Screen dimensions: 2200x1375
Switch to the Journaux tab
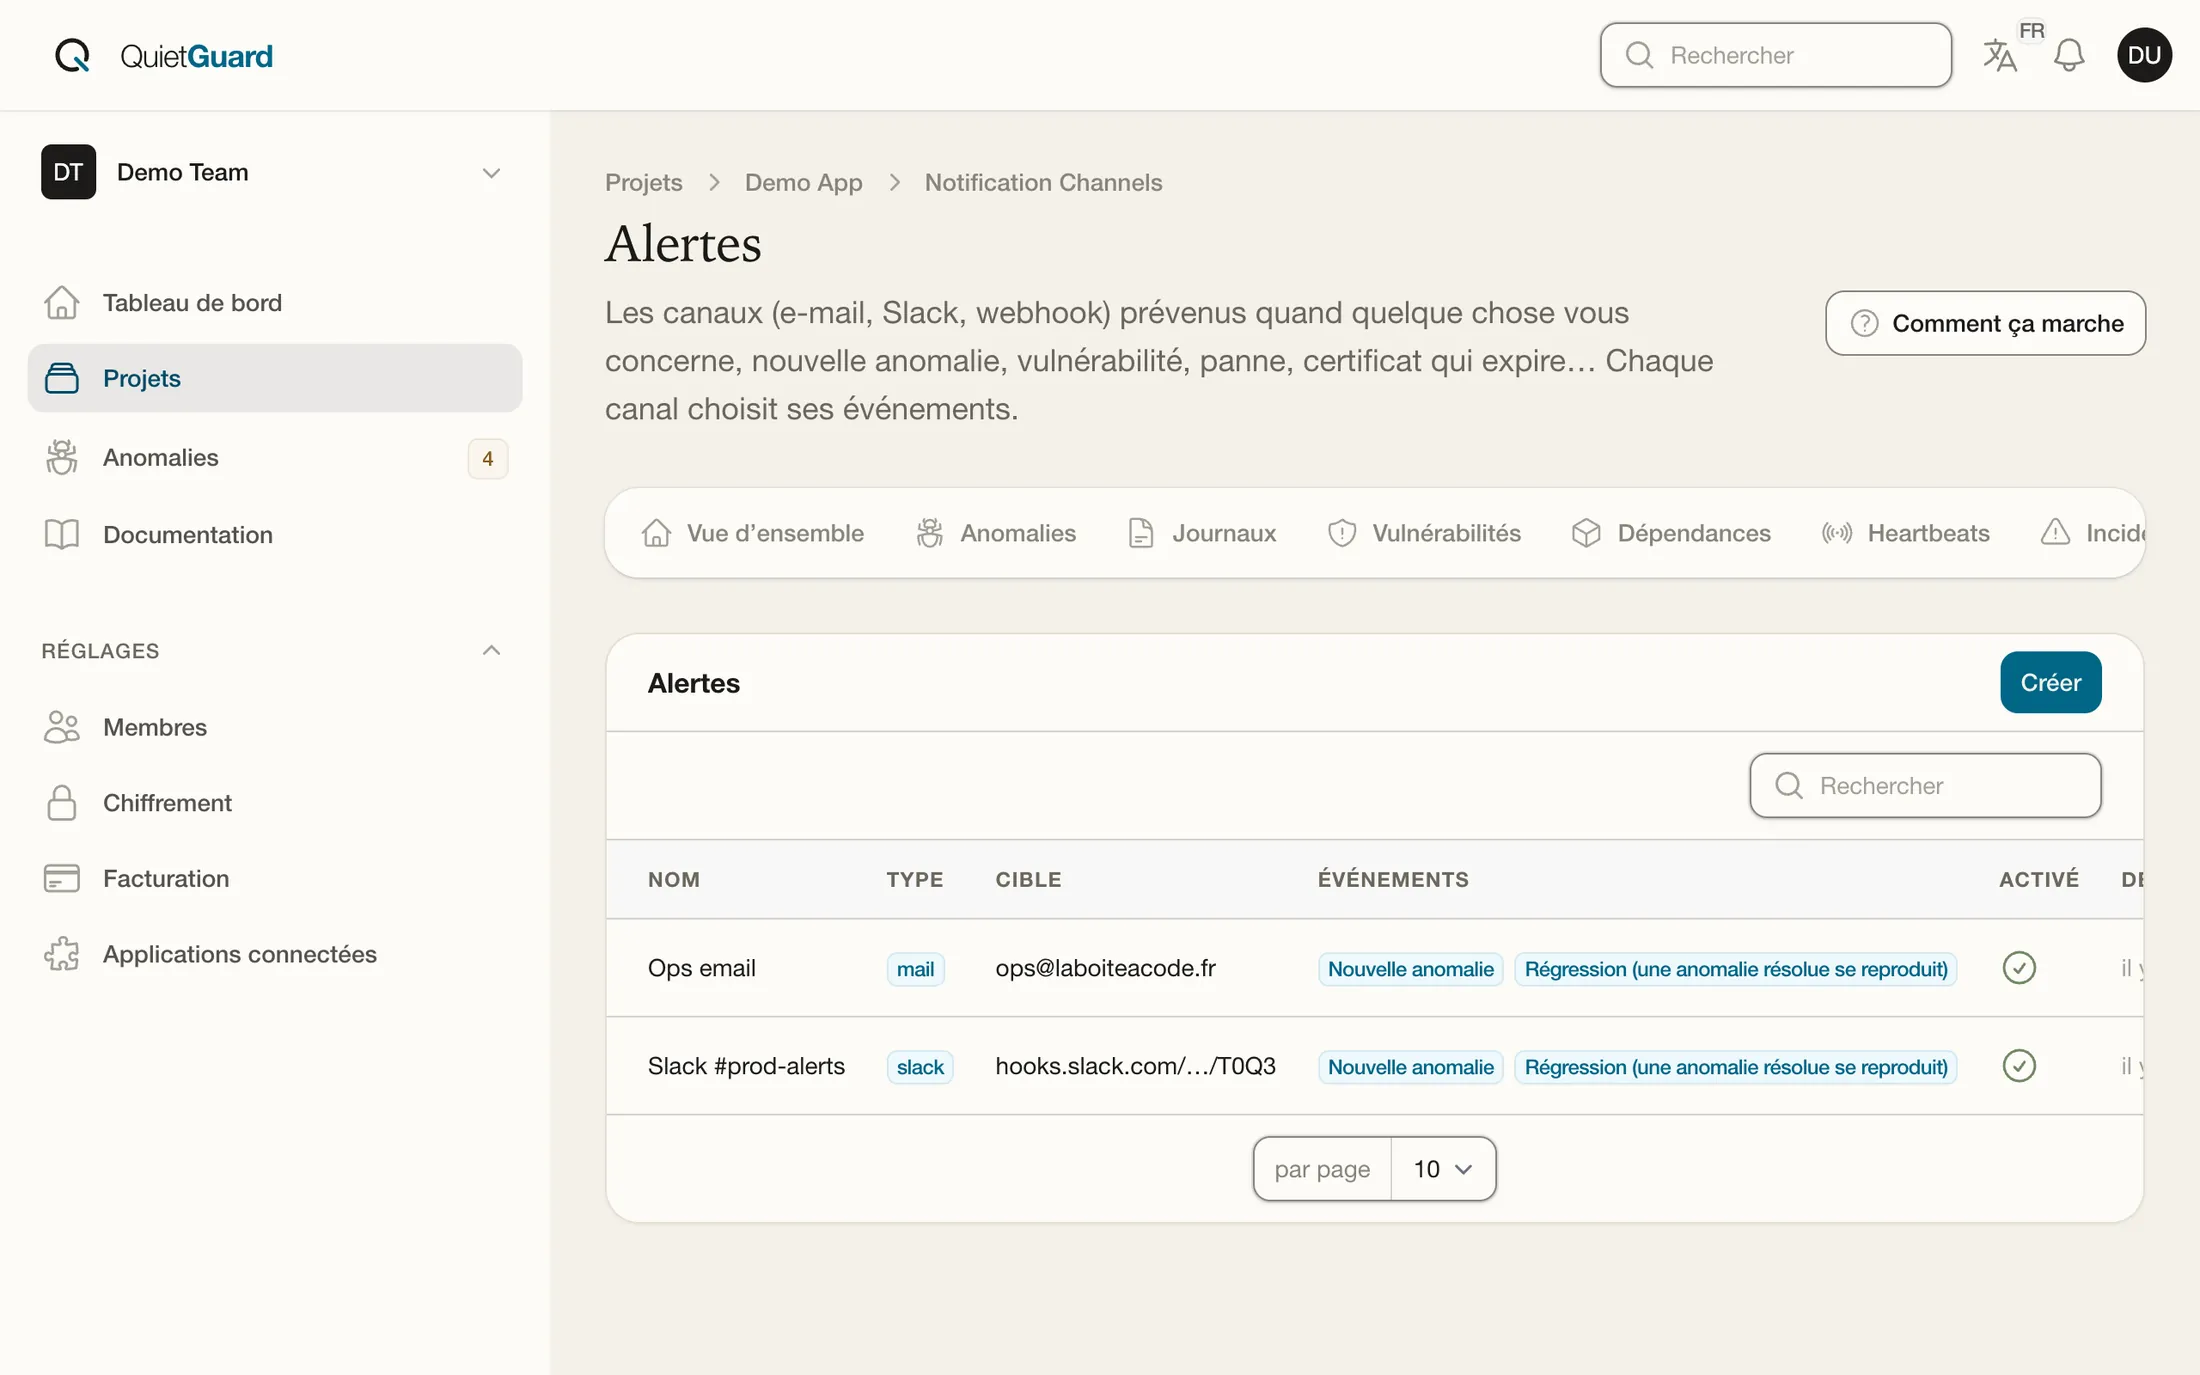point(1202,533)
